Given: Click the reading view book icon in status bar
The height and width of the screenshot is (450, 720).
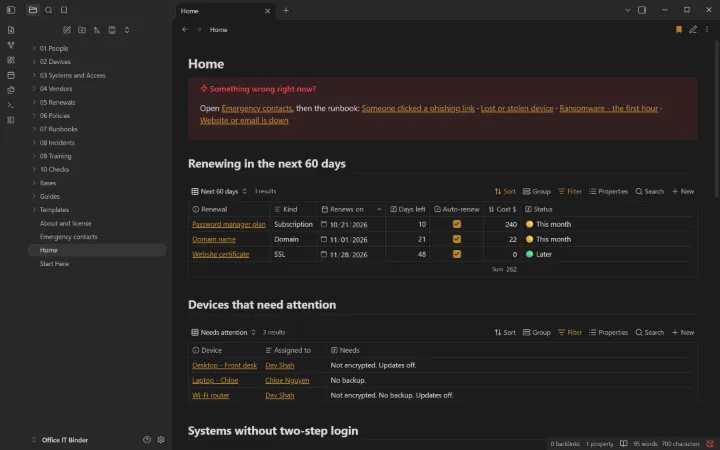Looking at the screenshot, I should click(x=624, y=444).
